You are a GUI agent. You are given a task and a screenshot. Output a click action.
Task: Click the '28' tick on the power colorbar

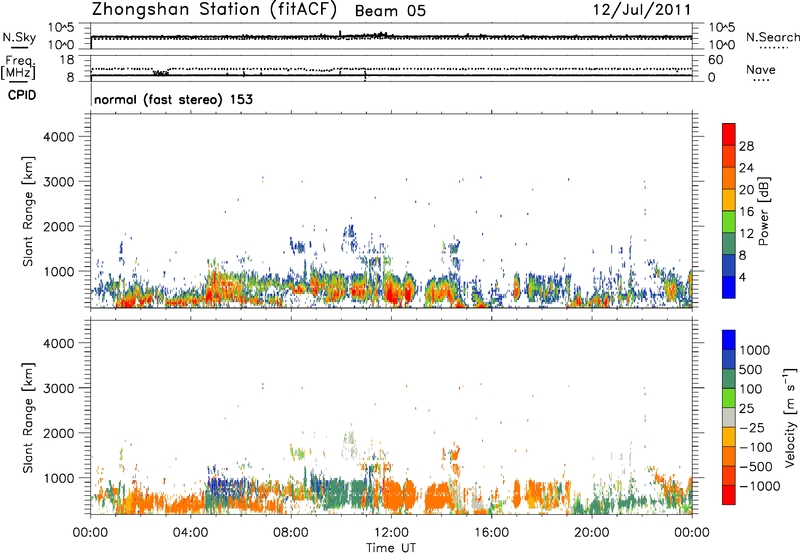(x=746, y=146)
